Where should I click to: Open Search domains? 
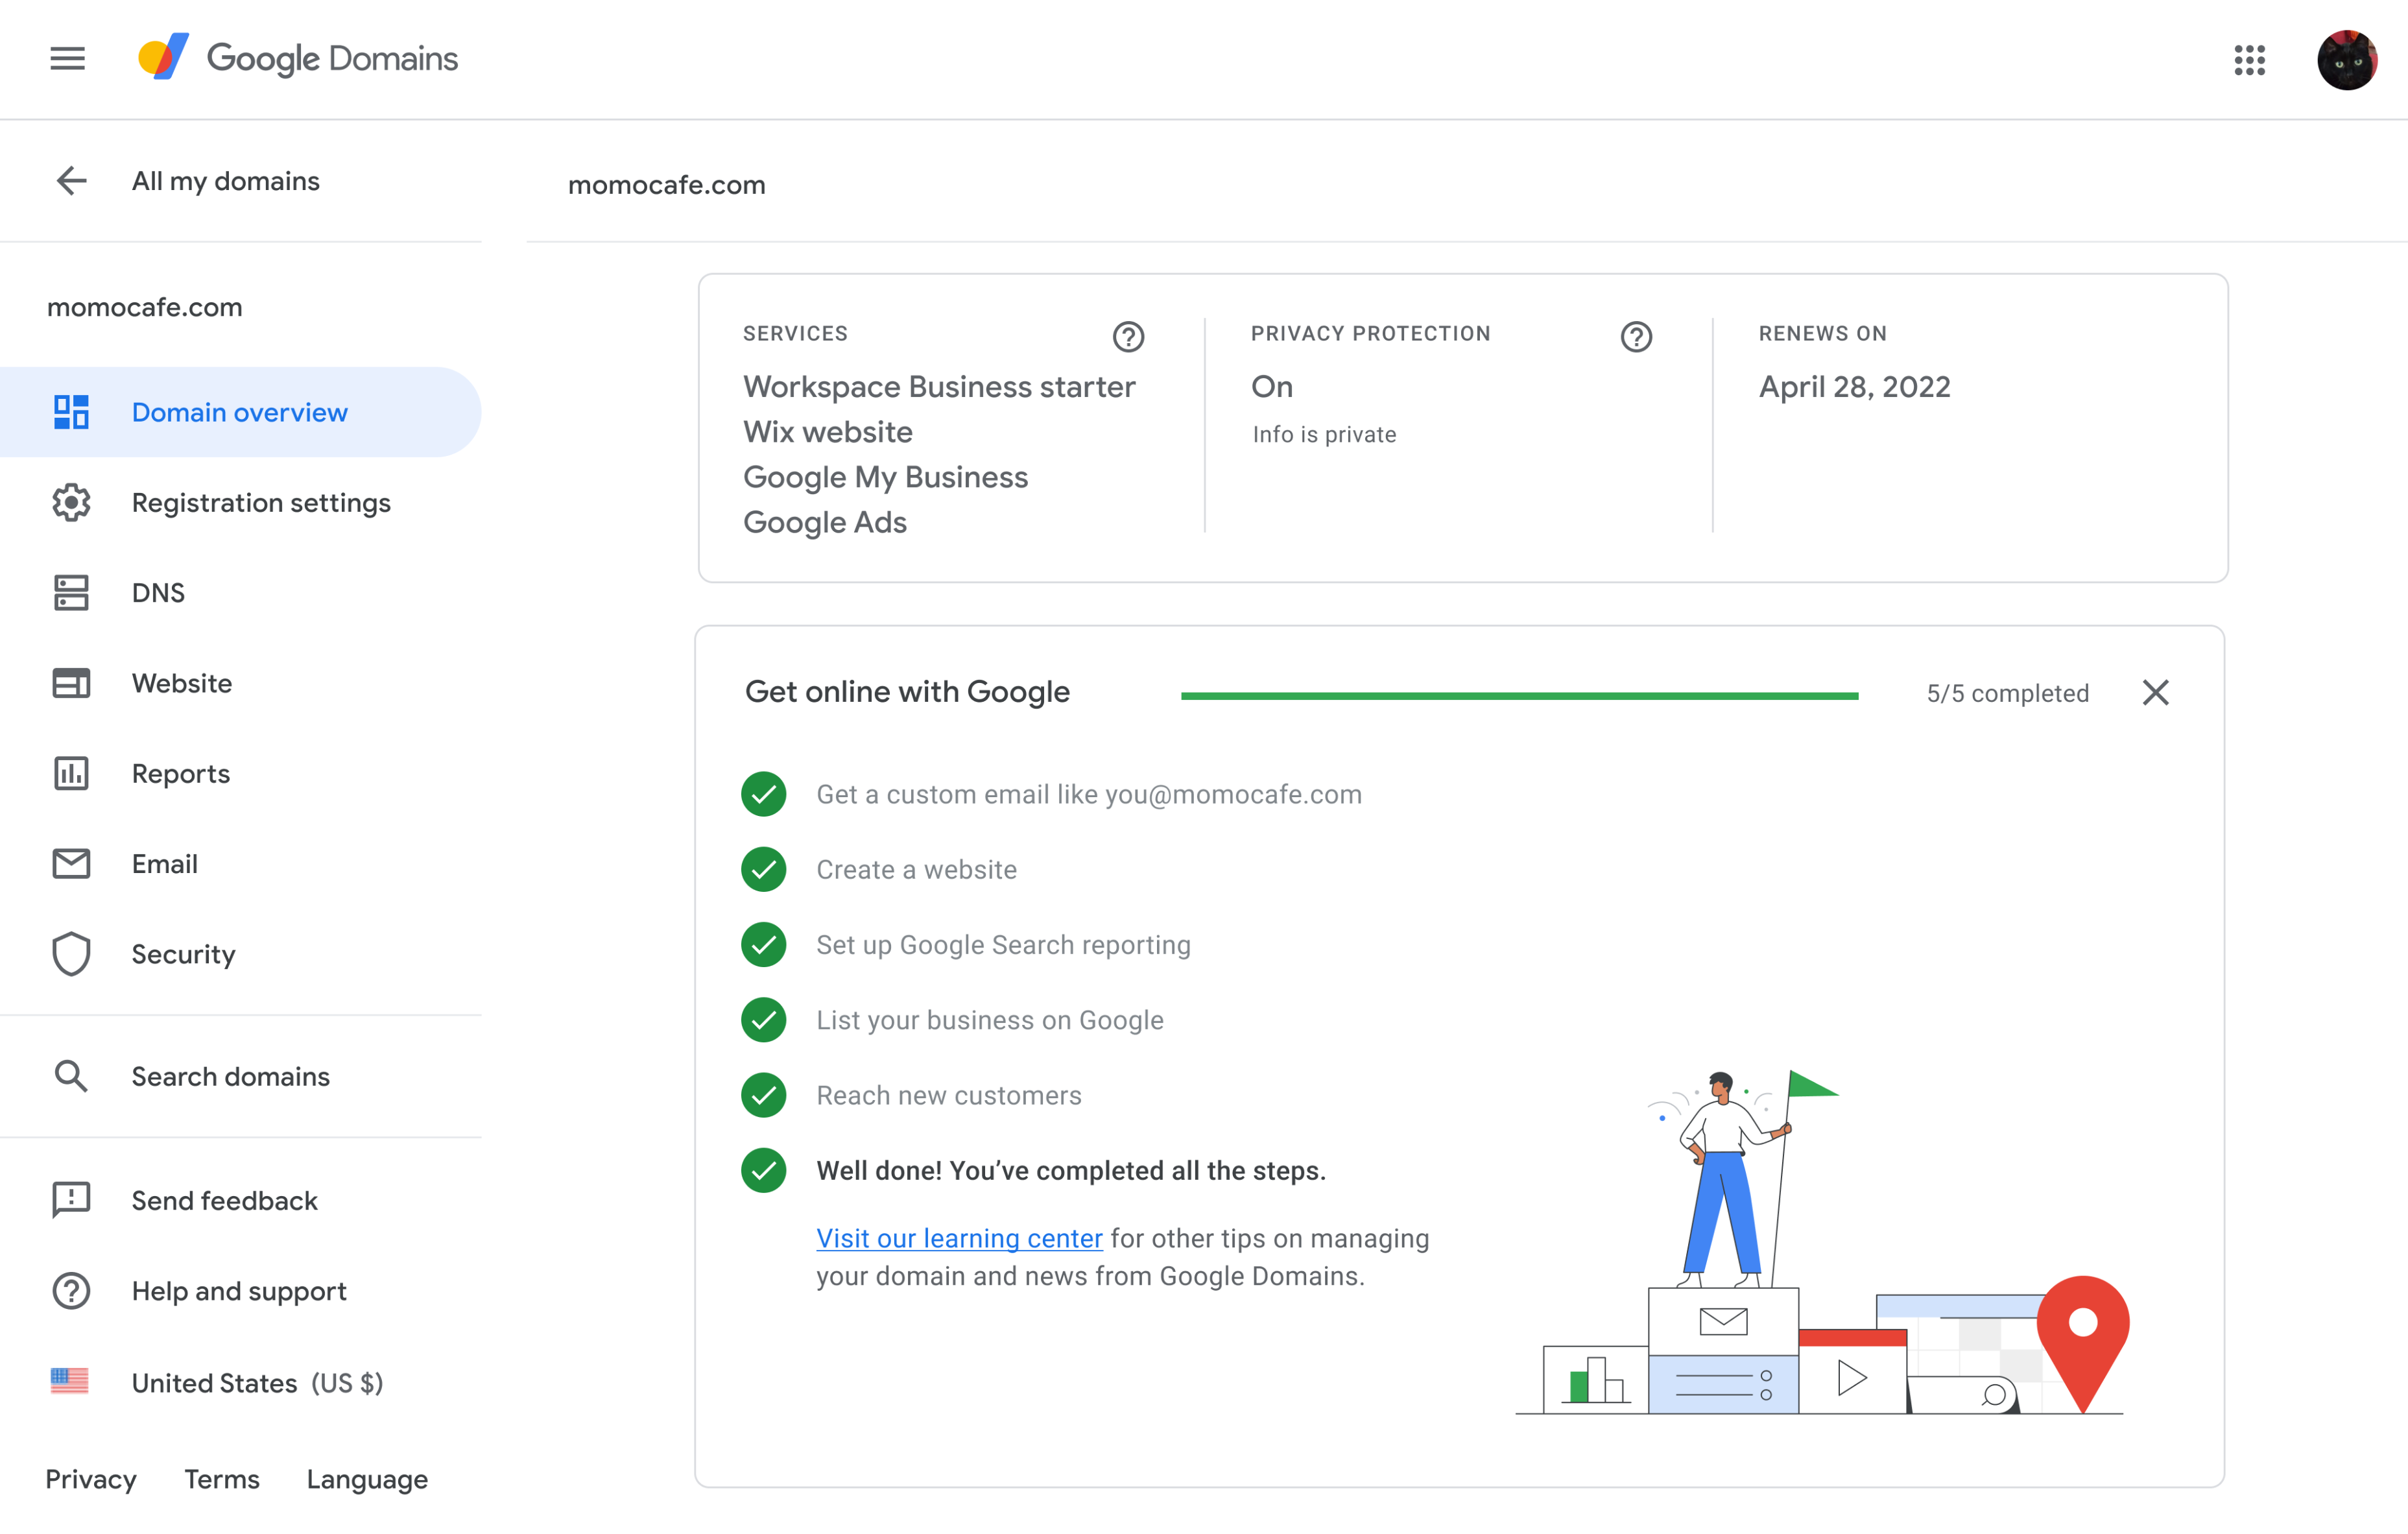[x=240, y=1076]
